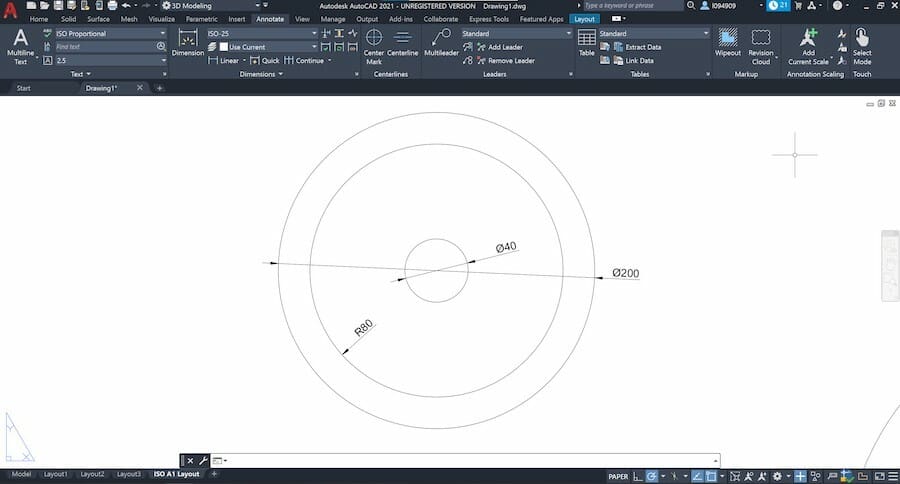Open a file via the folder icon

click(x=44, y=5)
